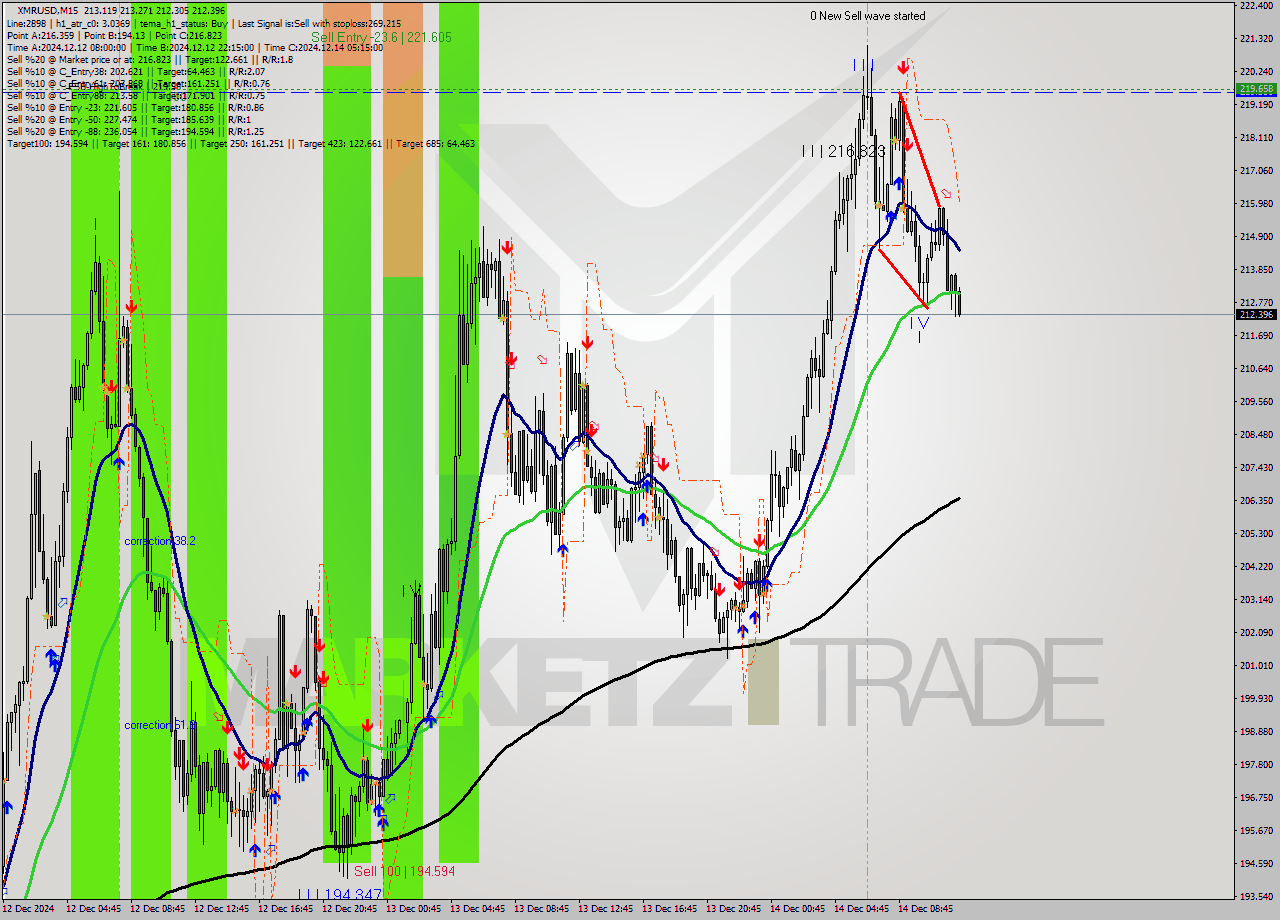This screenshot has height=920, width=1280.
Task: Click the 193.540 price axis label
Action: [x=1256, y=896]
